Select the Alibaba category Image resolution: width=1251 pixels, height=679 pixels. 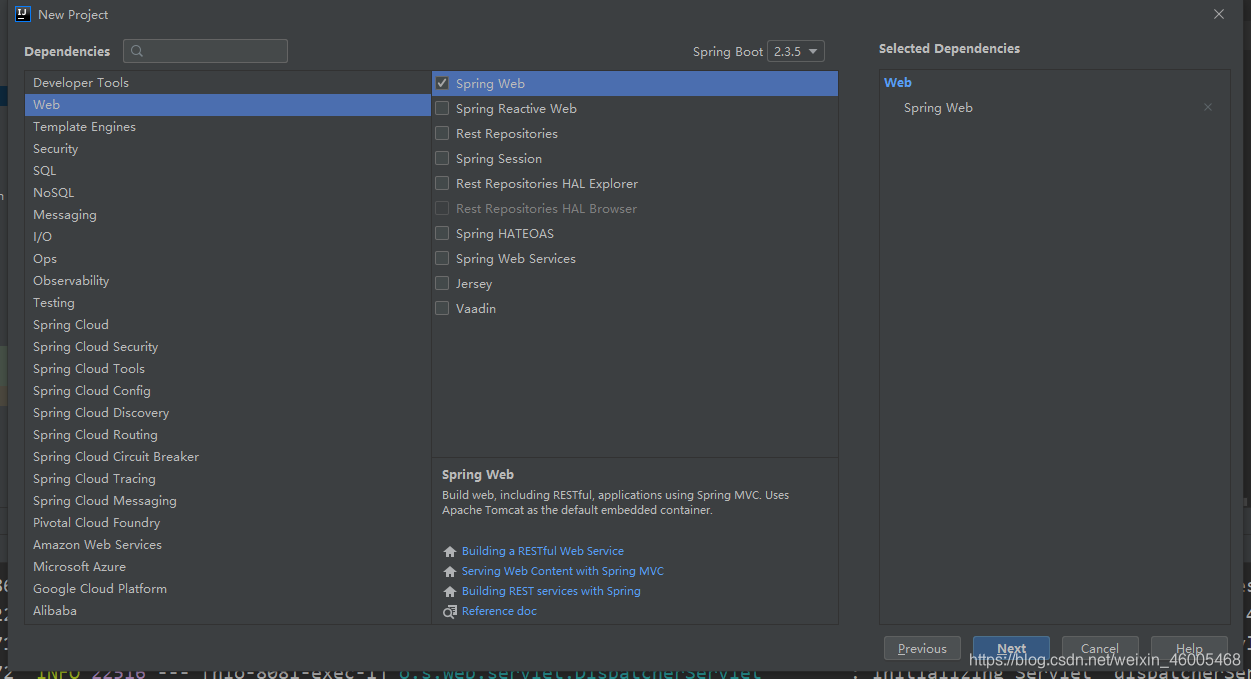point(228,611)
